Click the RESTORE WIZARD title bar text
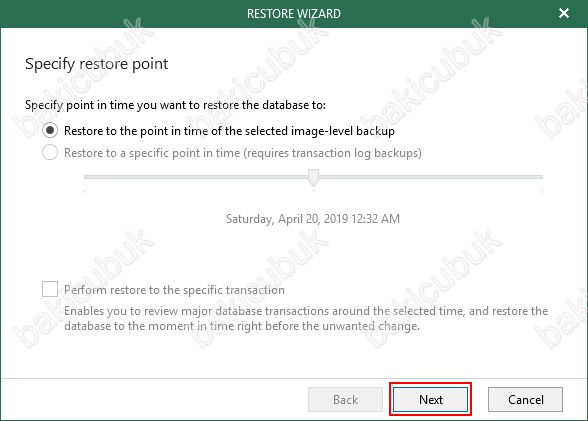Viewport: 588px width, 421px height. point(294,14)
